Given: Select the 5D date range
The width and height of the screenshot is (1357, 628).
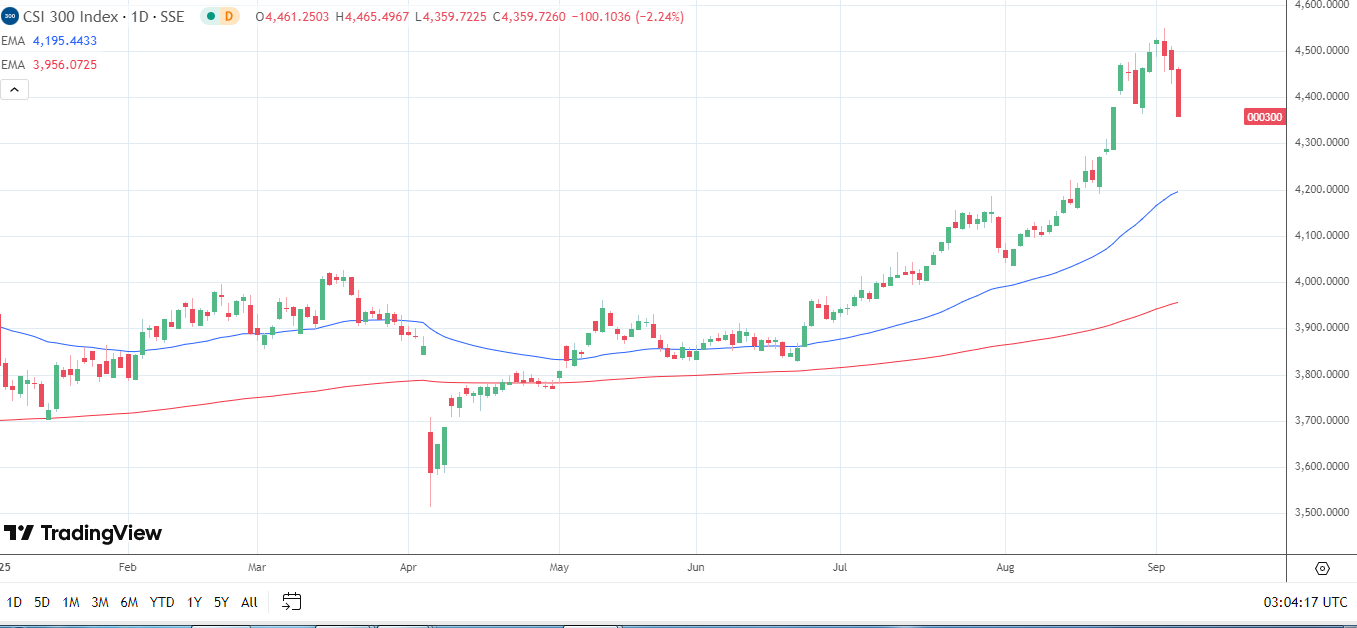Looking at the screenshot, I should pos(42,602).
